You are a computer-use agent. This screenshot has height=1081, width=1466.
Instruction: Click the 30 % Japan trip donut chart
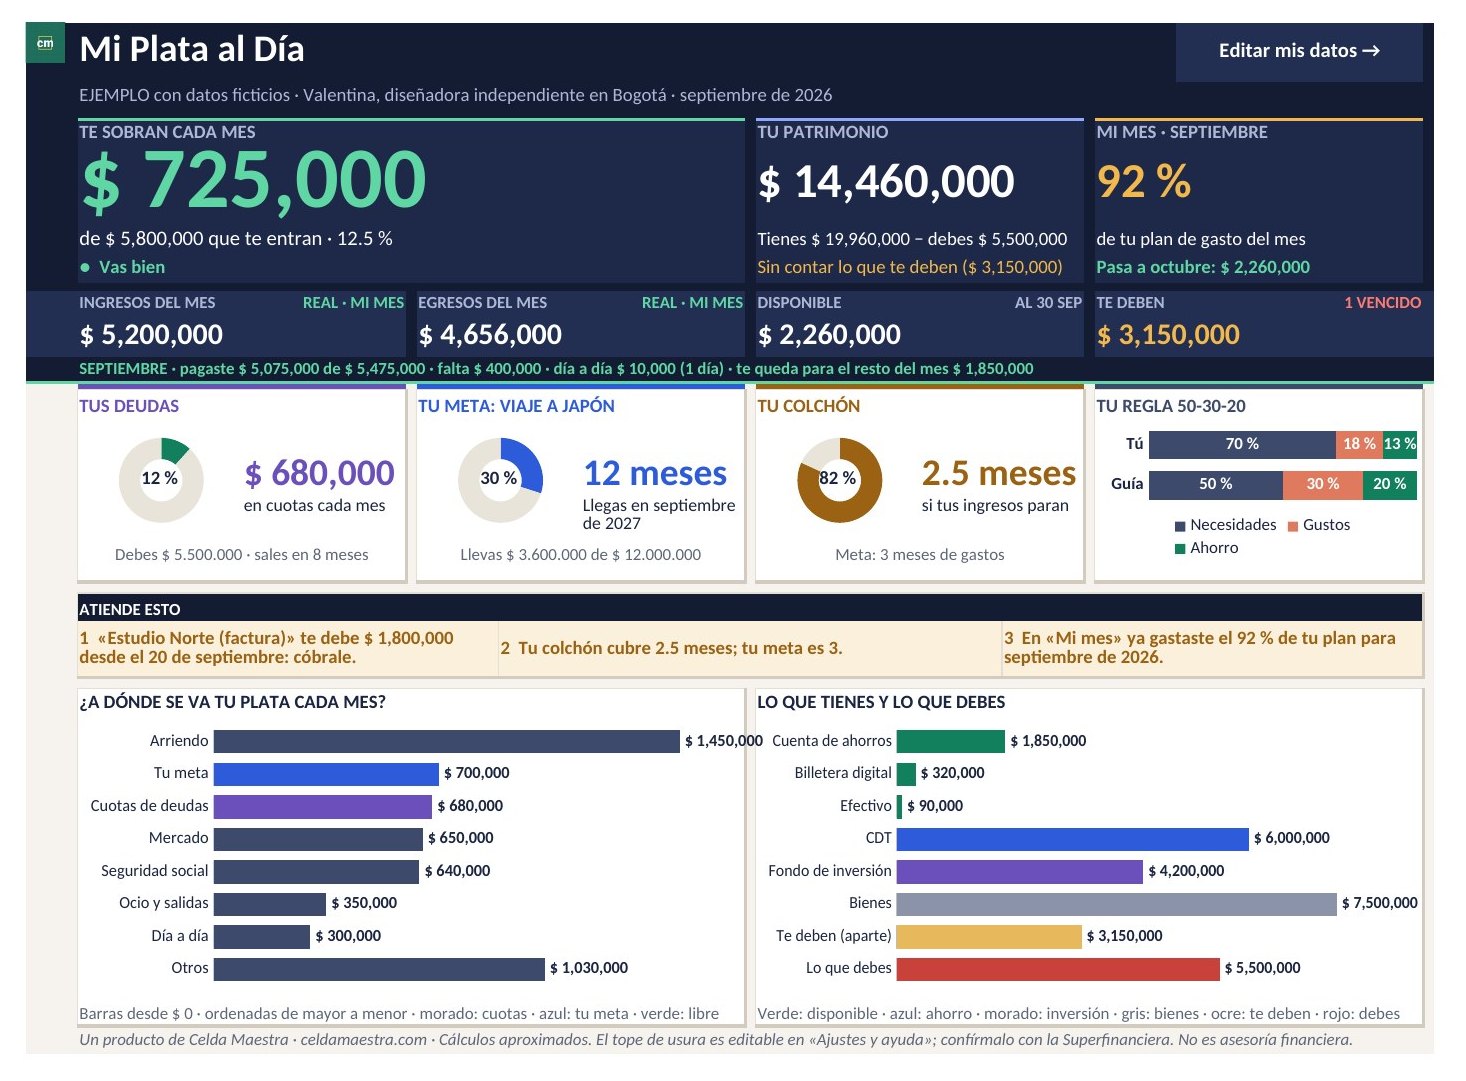click(500, 479)
